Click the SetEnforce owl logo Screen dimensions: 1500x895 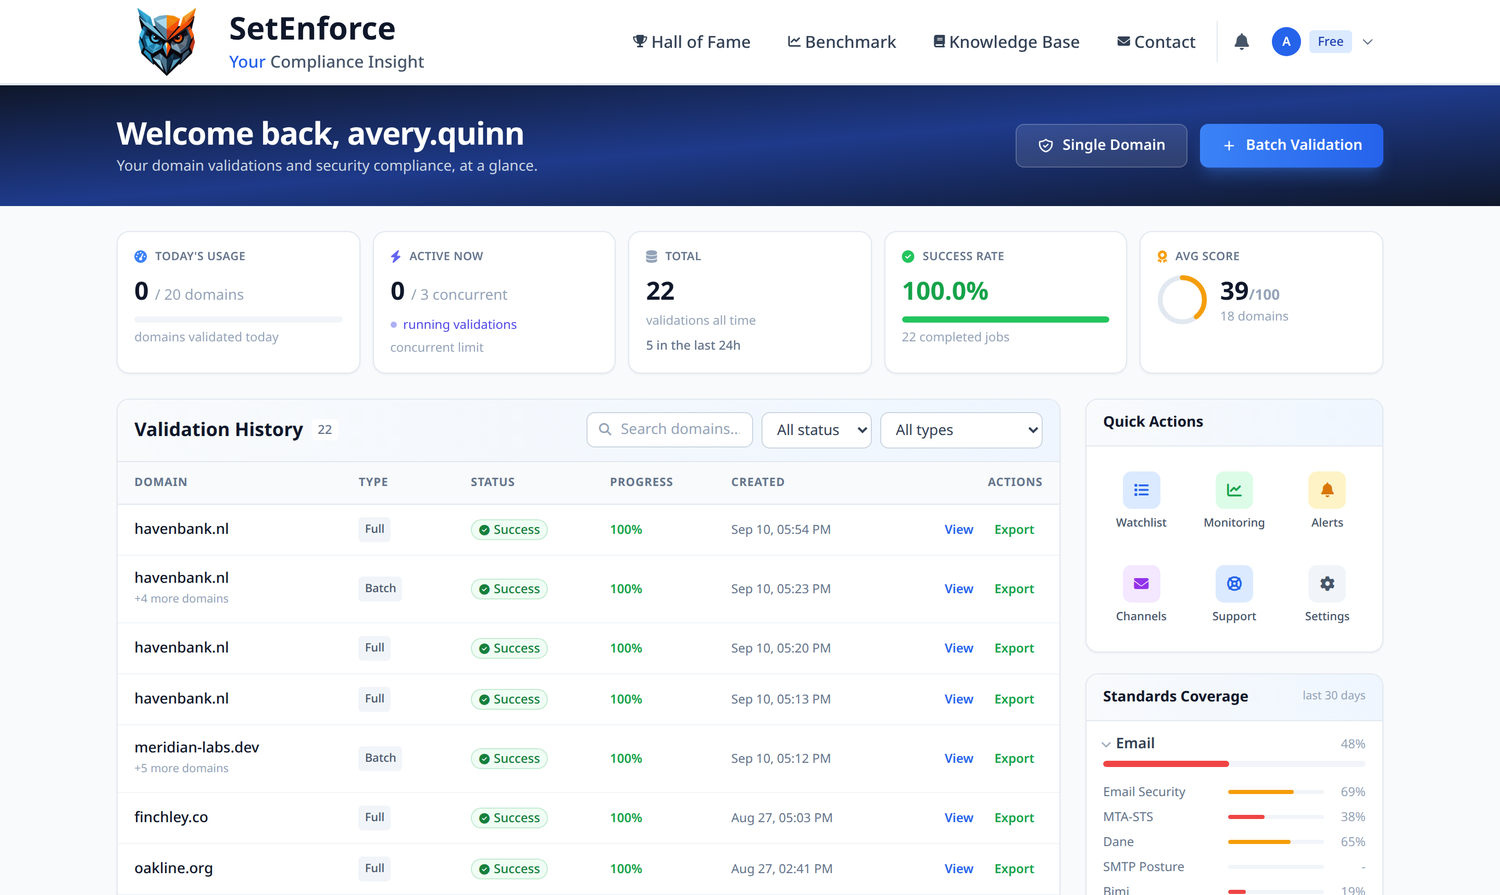coord(166,42)
